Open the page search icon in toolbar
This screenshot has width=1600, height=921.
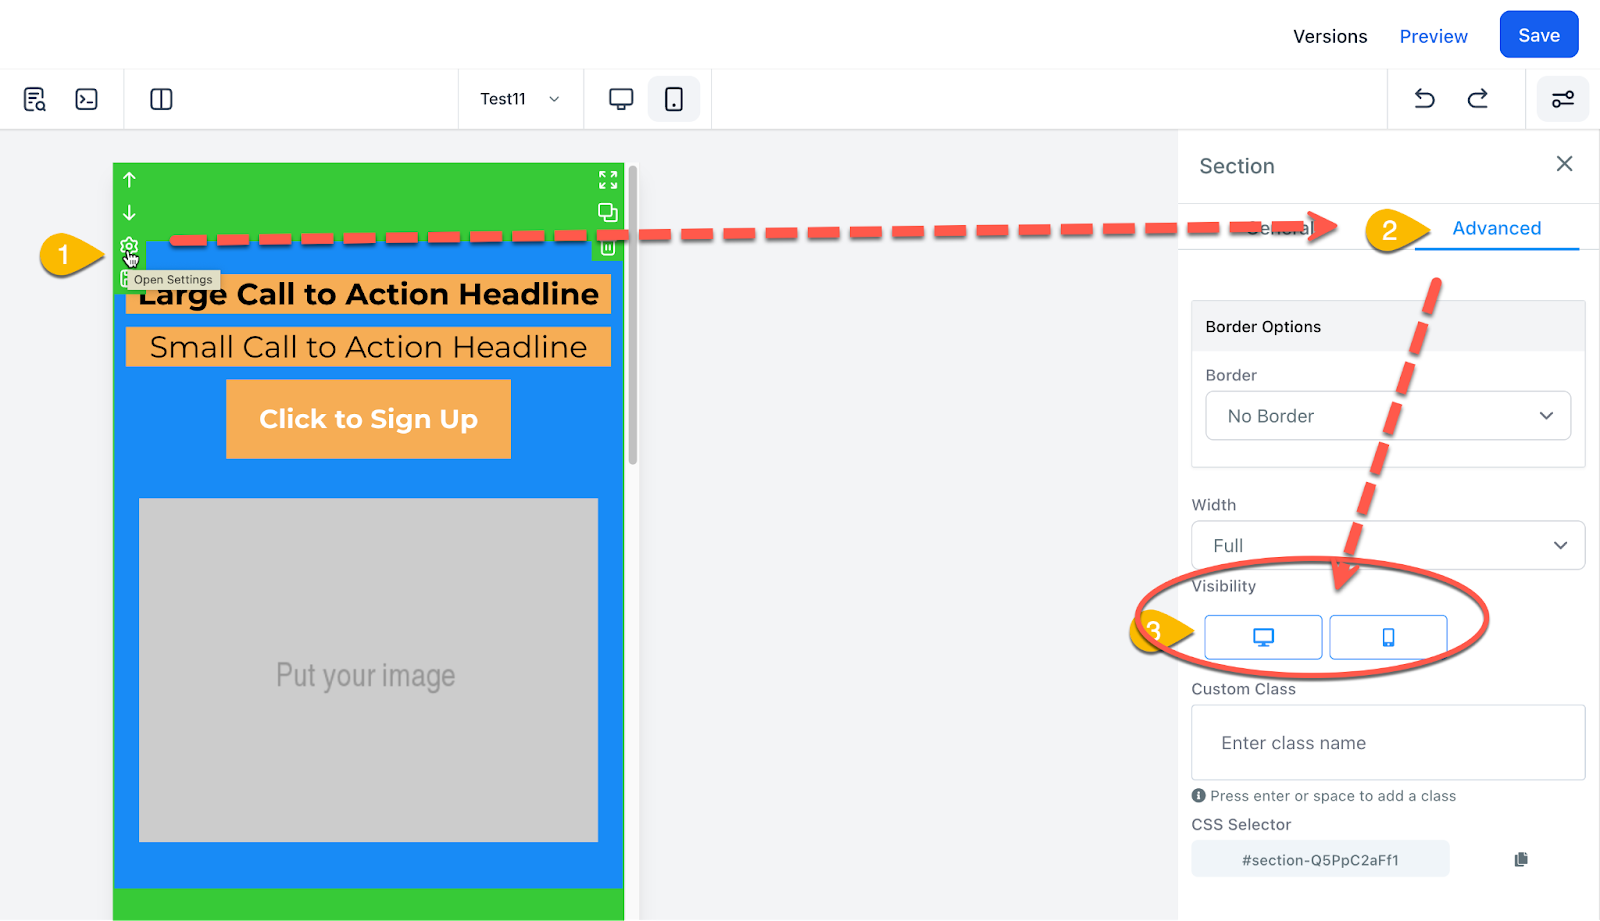(35, 99)
